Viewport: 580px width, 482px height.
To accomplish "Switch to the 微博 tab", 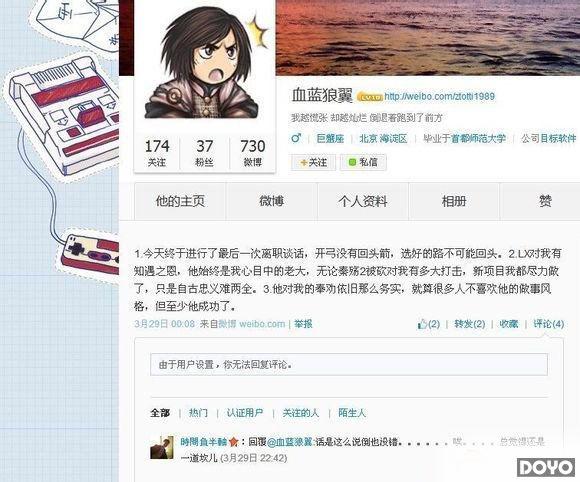I will pos(272,201).
